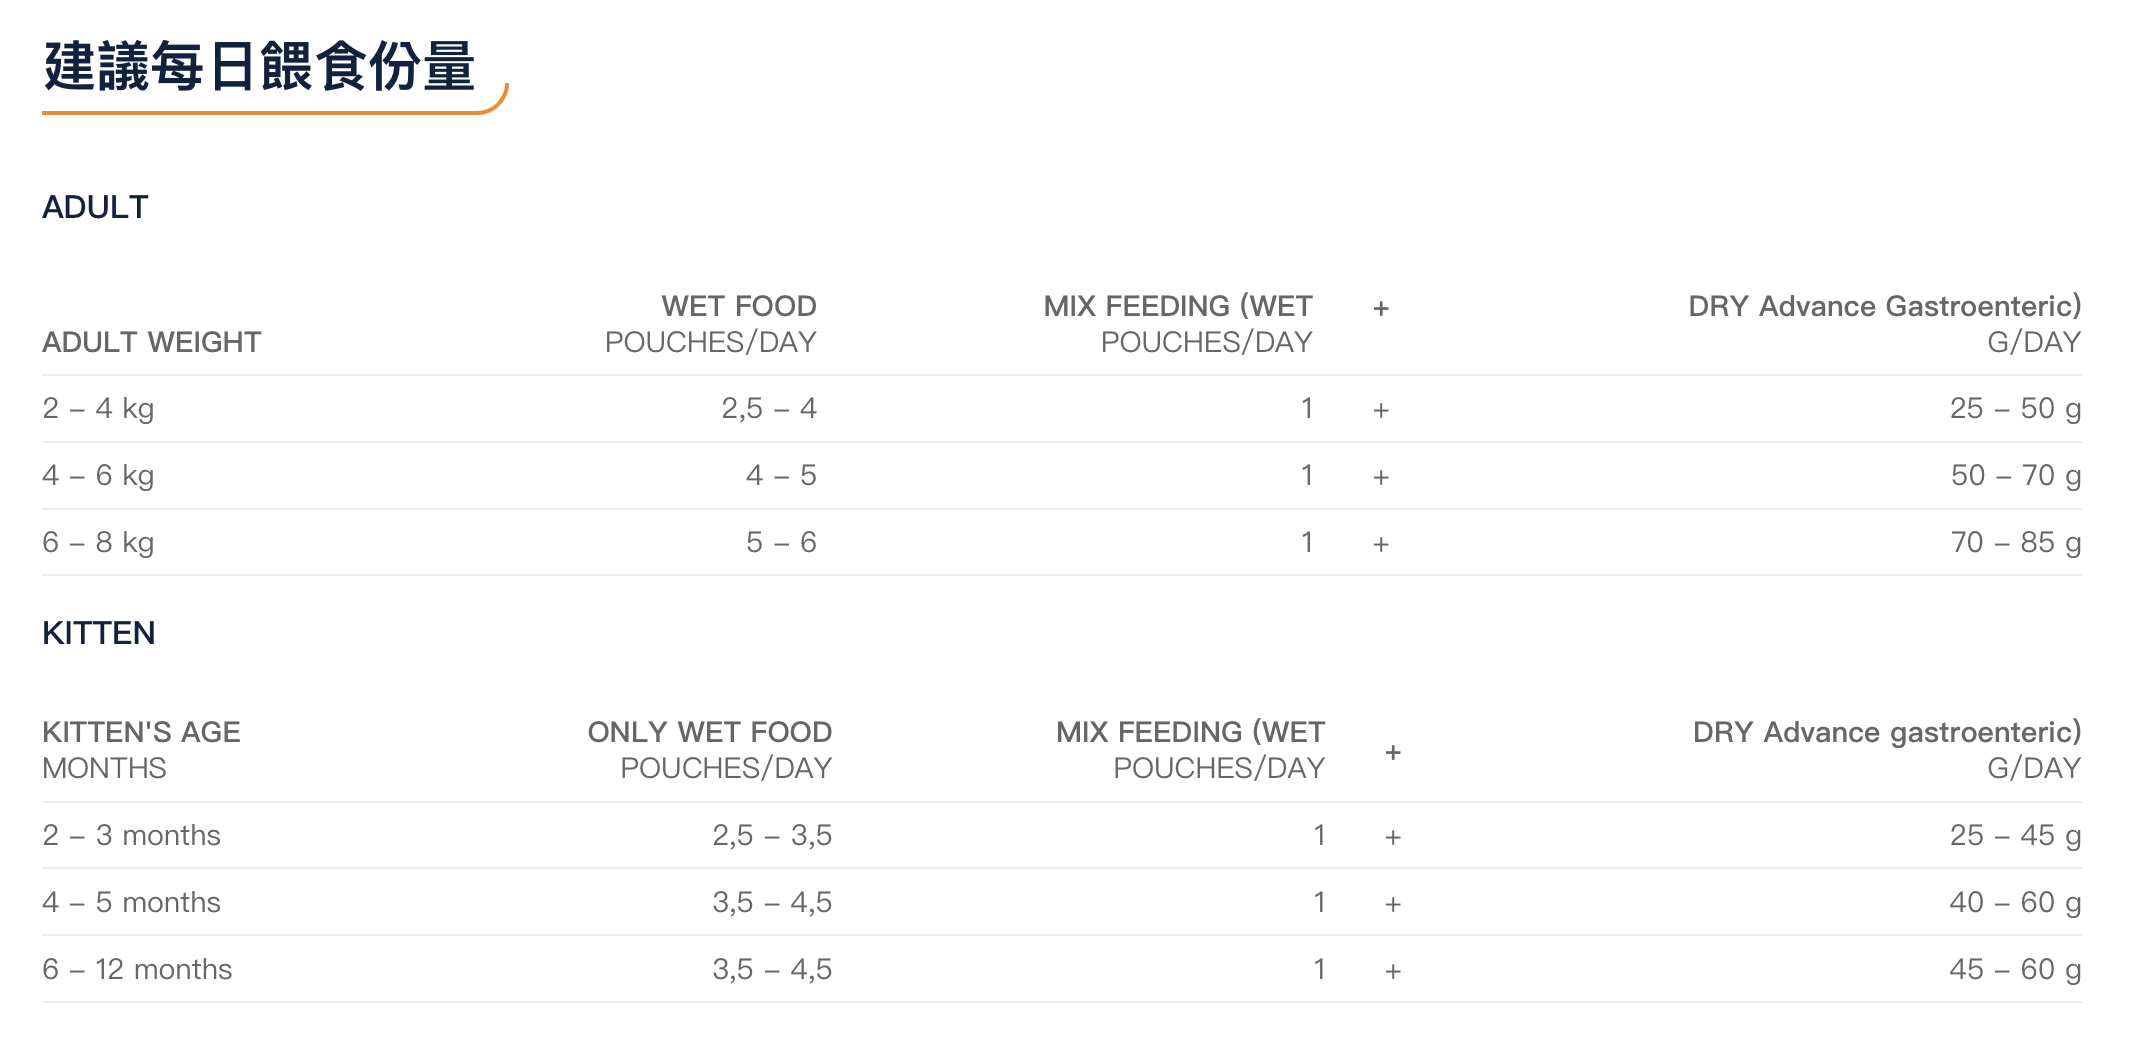The width and height of the screenshot is (2140, 1058).
Task: Click the 6 – 8 kg weight cell
Action: point(98,542)
